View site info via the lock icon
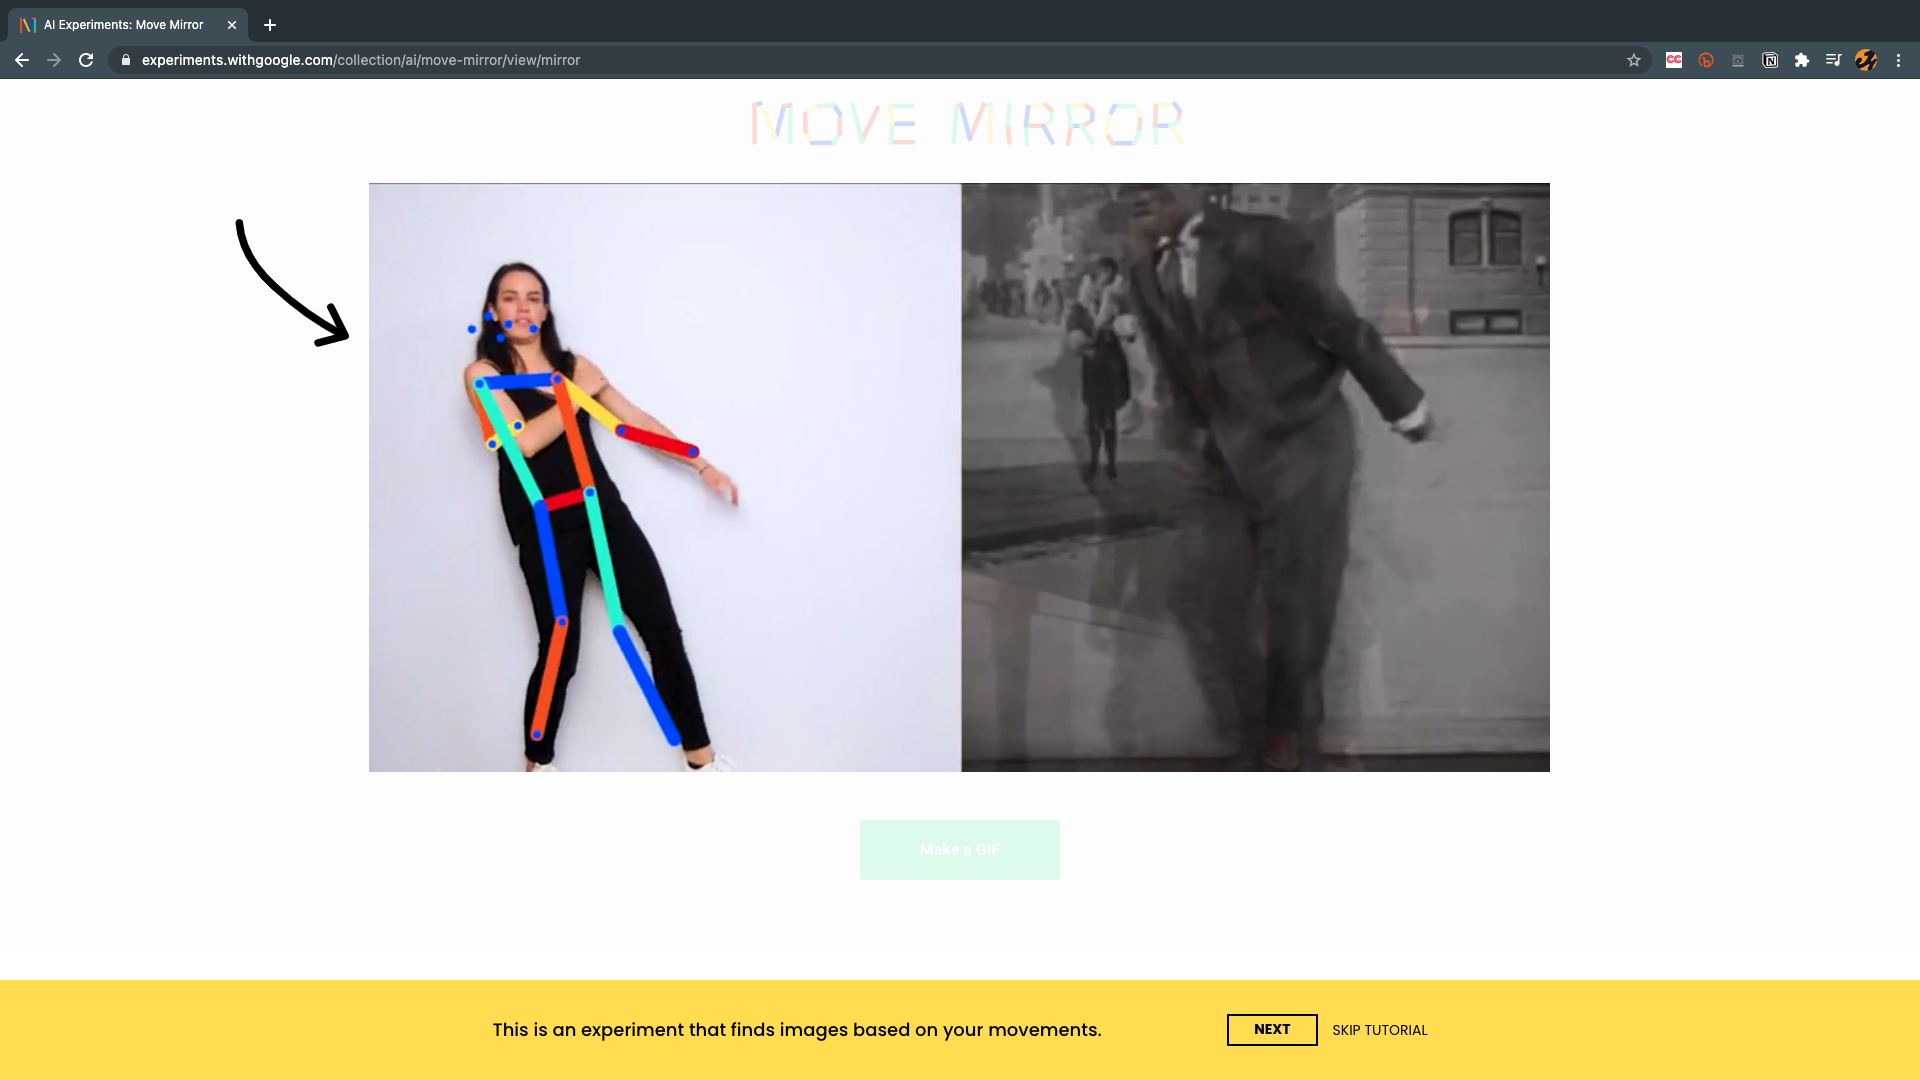Image resolution: width=1920 pixels, height=1080 pixels. (x=126, y=60)
